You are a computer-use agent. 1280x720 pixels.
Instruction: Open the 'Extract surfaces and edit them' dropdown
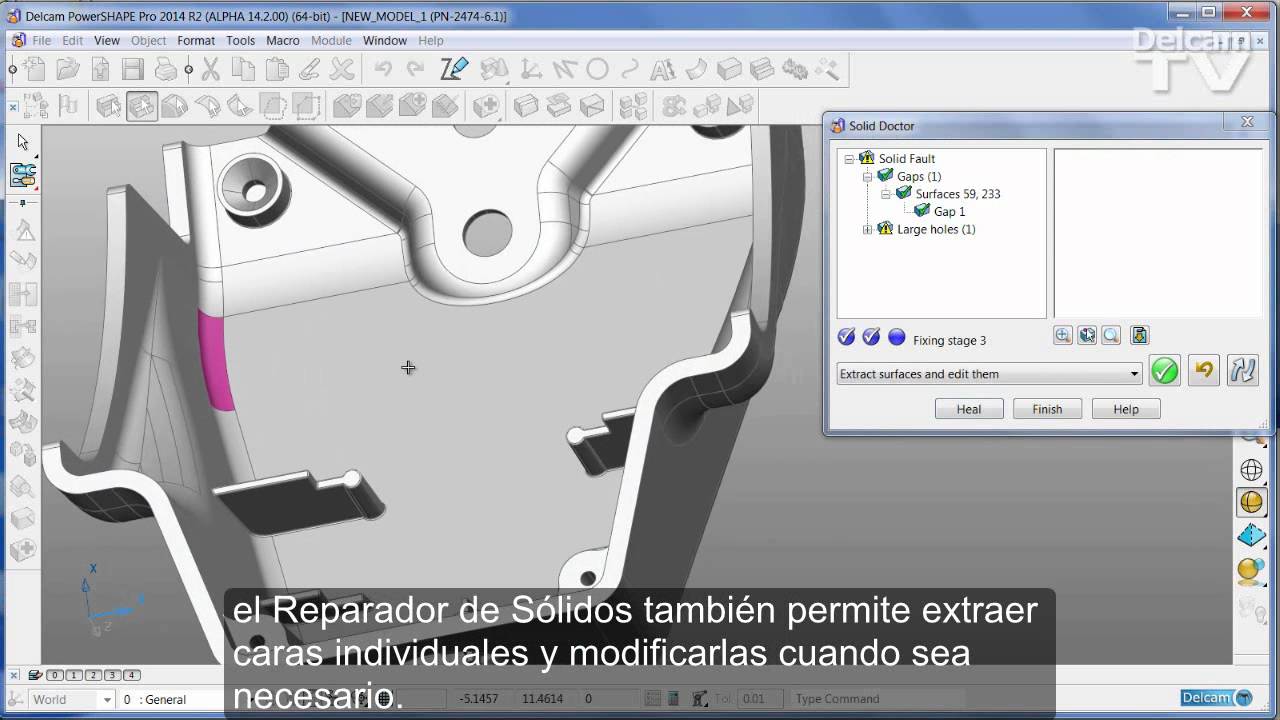[x=989, y=374]
